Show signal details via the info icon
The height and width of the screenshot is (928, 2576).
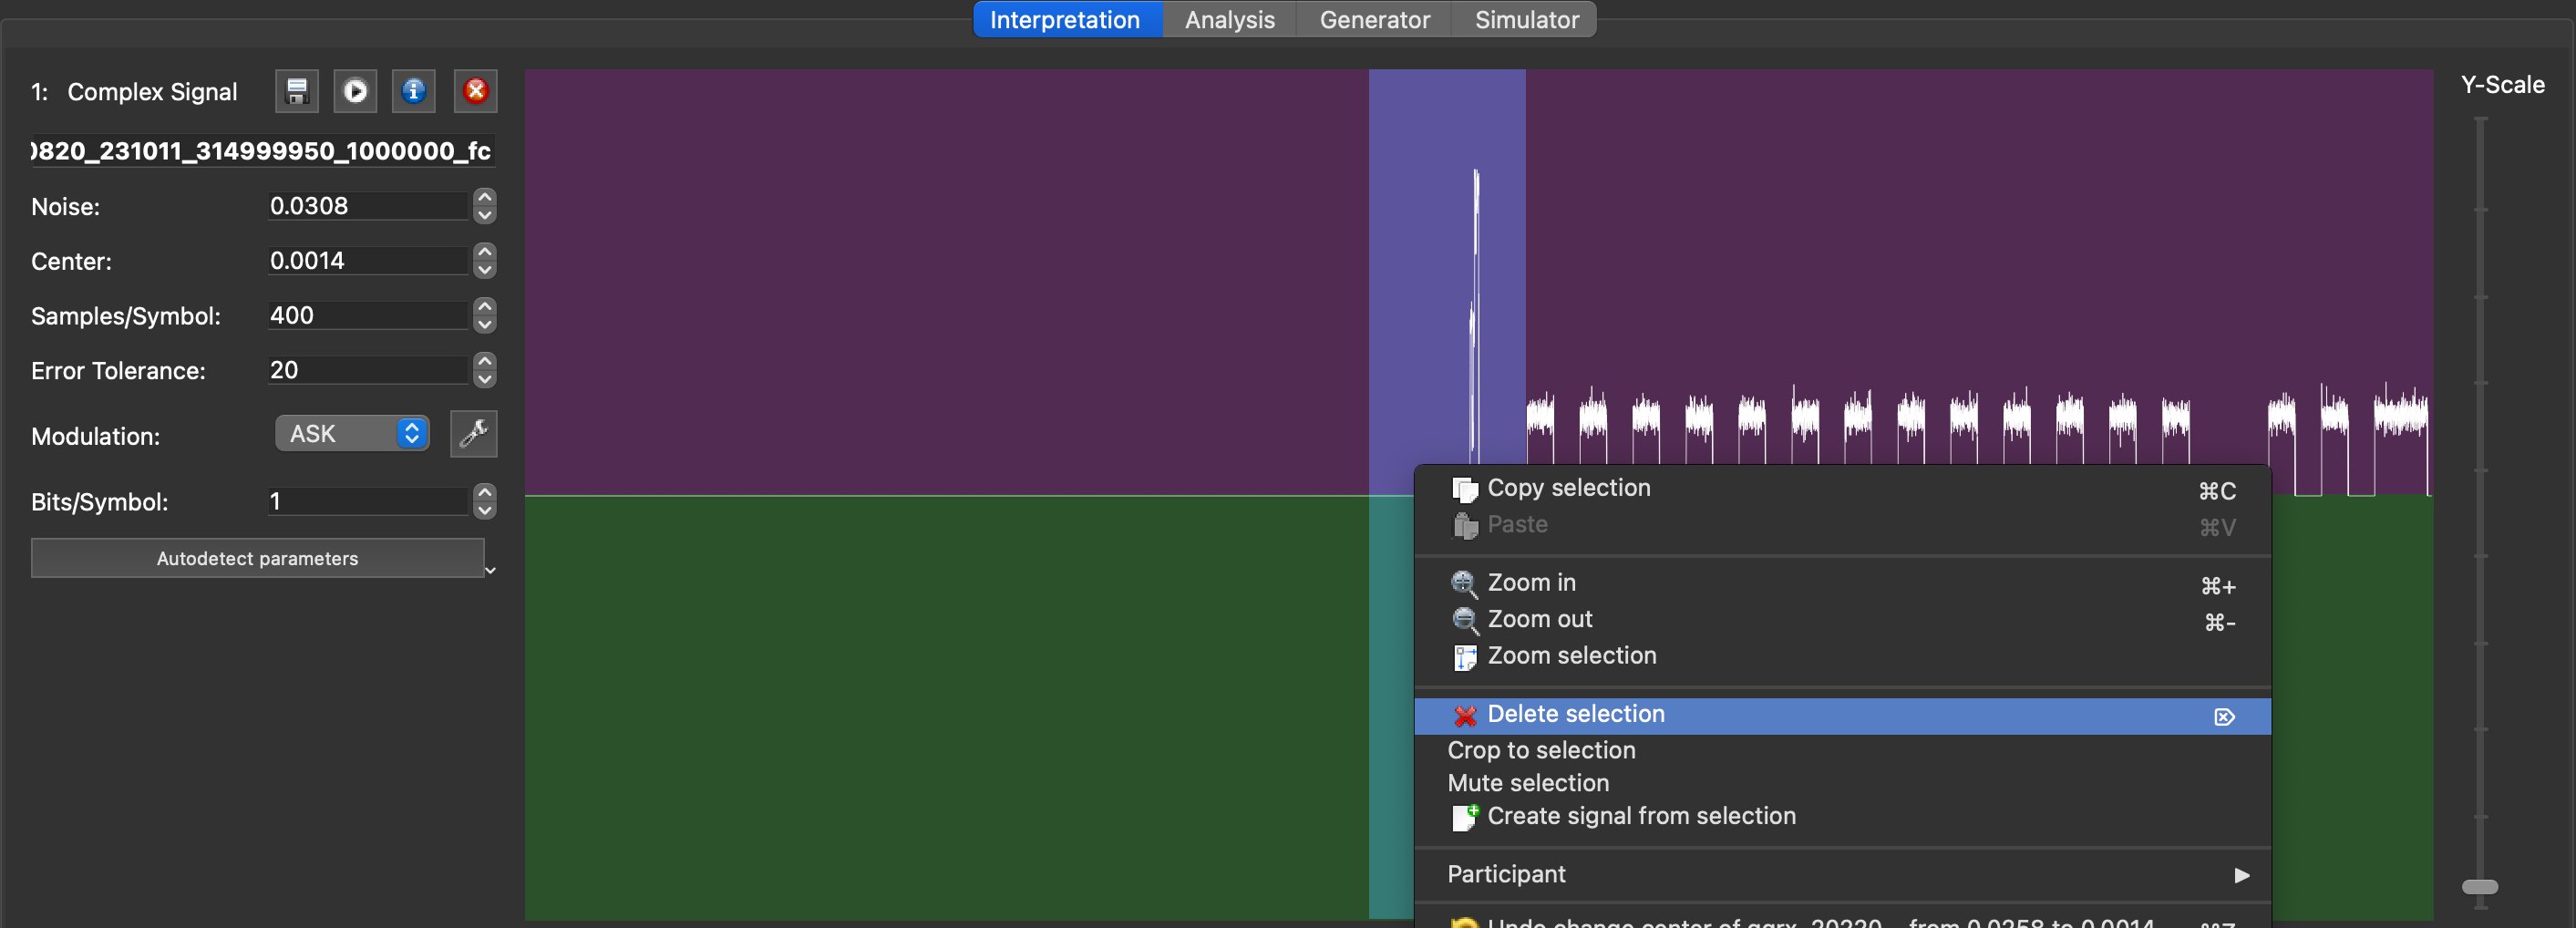(413, 91)
